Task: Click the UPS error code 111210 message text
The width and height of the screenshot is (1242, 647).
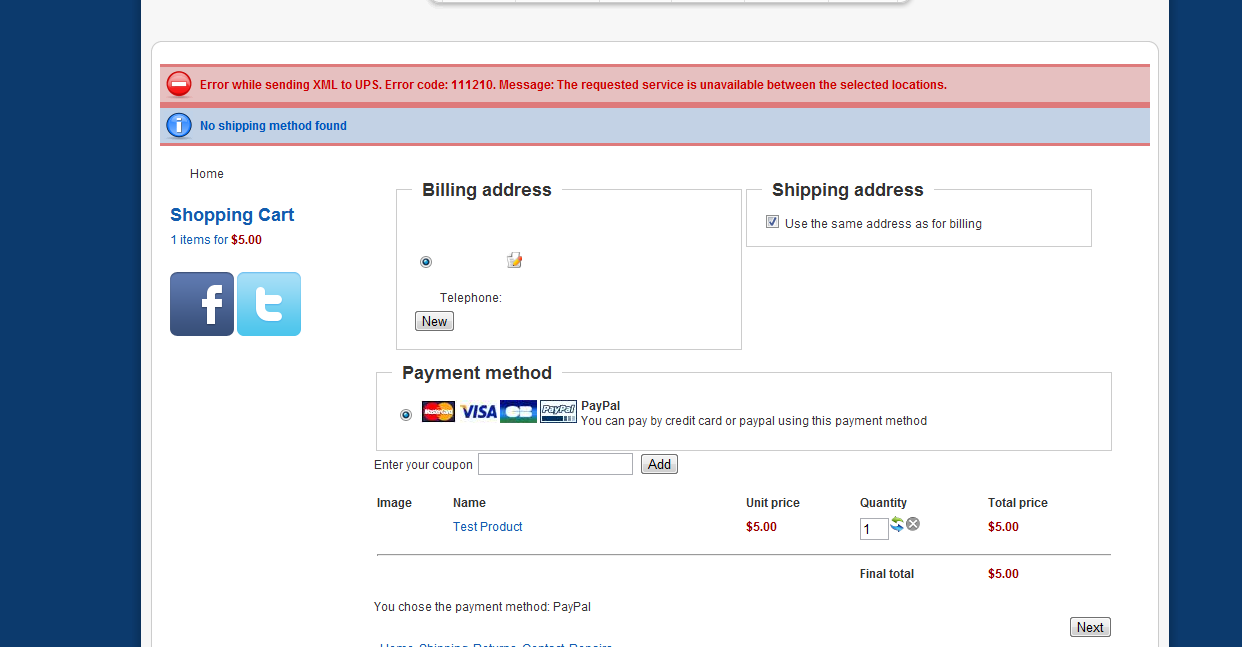Action: pyautogui.click(x=573, y=85)
